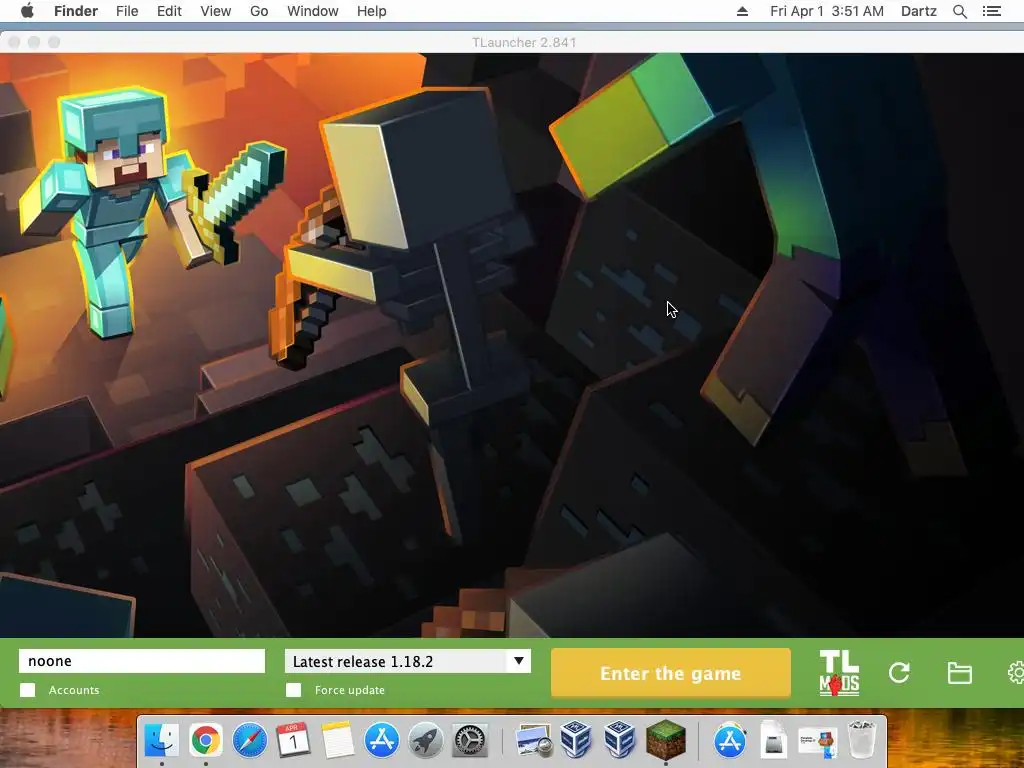Click the username field containing noone
The image size is (1024, 768).
pos(142,661)
